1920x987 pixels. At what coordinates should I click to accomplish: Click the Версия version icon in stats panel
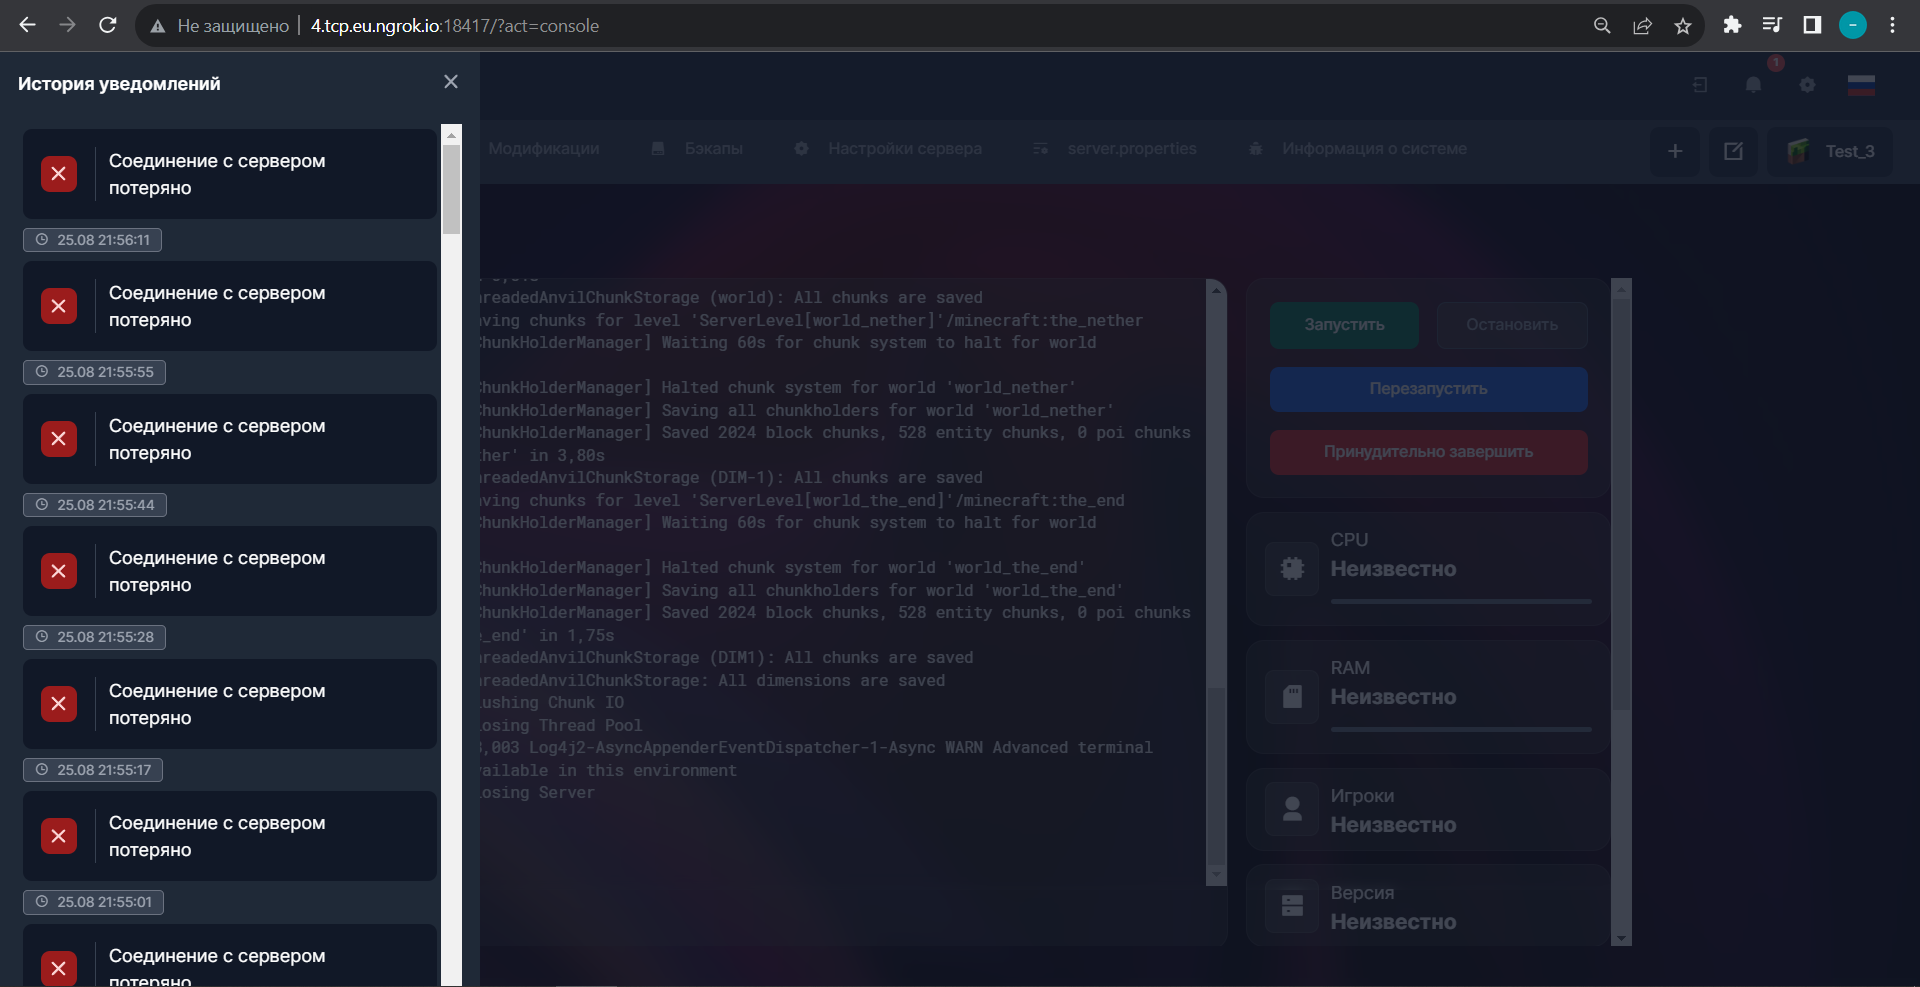1292,906
